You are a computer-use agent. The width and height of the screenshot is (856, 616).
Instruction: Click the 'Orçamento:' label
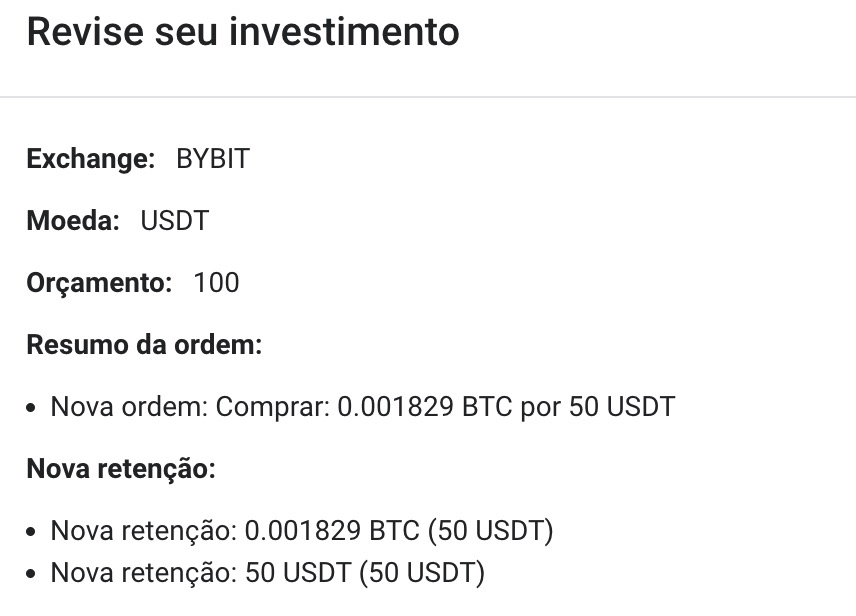click(x=99, y=283)
